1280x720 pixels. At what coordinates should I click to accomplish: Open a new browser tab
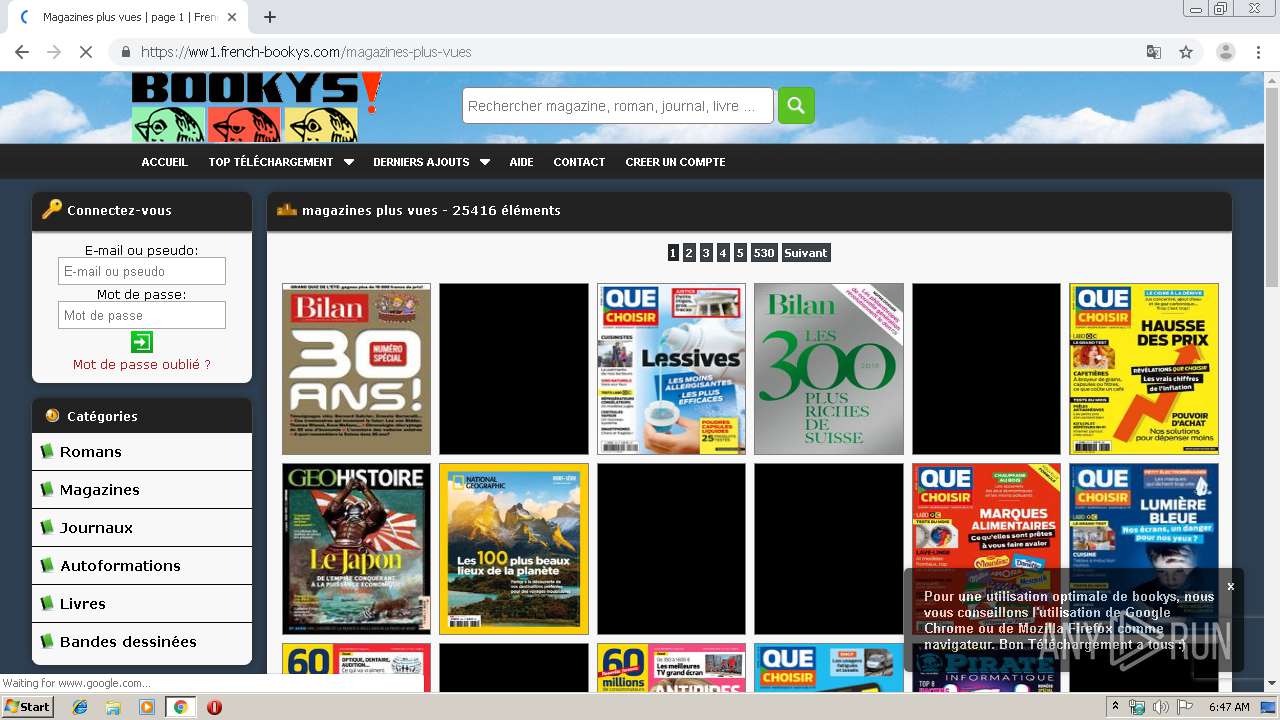click(269, 17)
